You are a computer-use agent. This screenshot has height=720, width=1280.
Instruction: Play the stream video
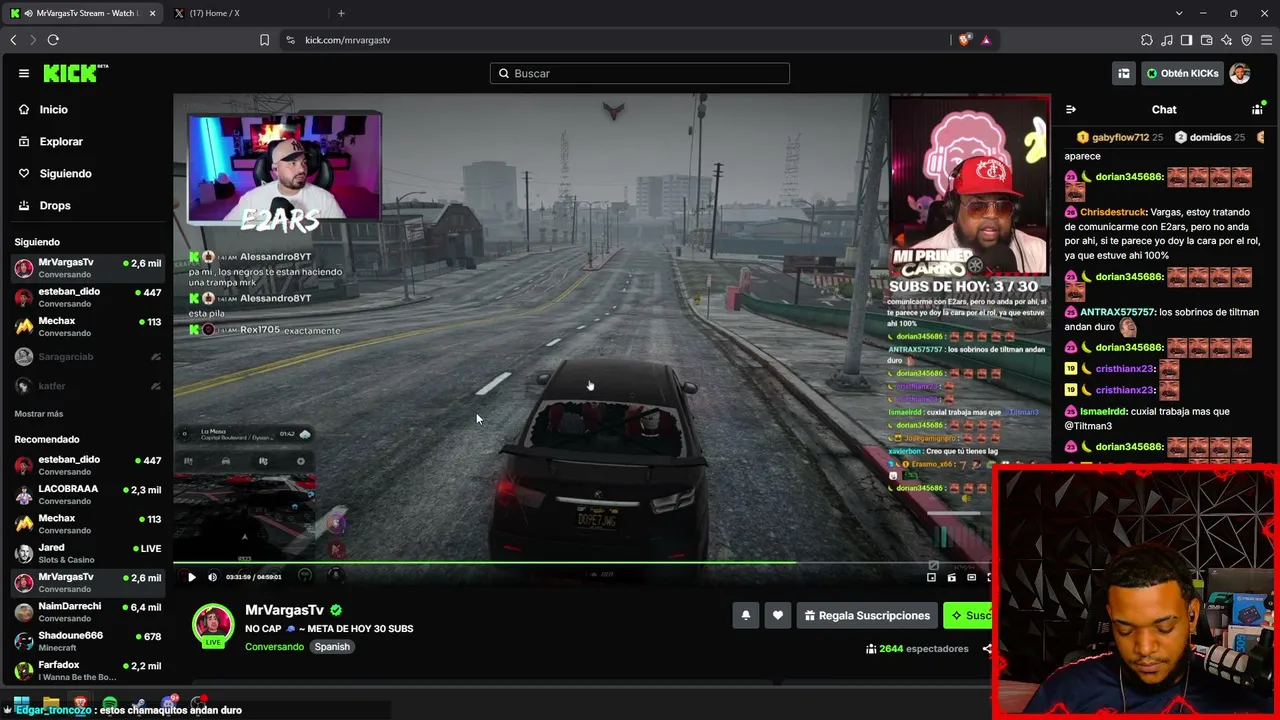click(x=192, y=577)
